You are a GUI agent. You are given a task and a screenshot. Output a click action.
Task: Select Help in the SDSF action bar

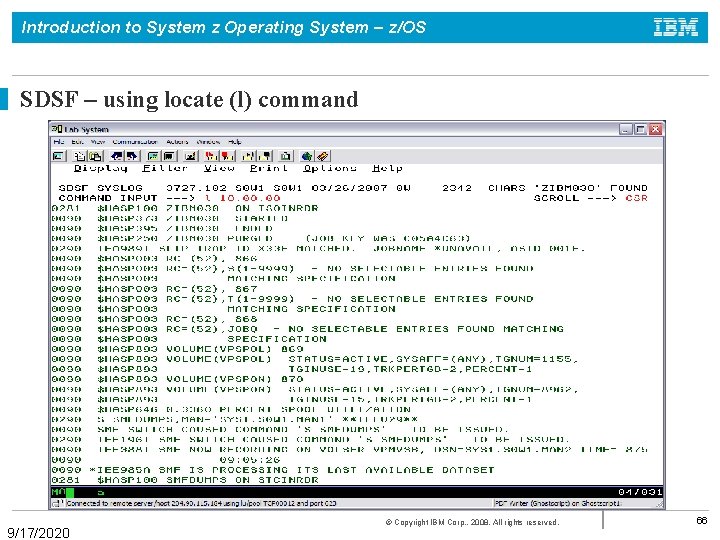[x=388, y=168]
